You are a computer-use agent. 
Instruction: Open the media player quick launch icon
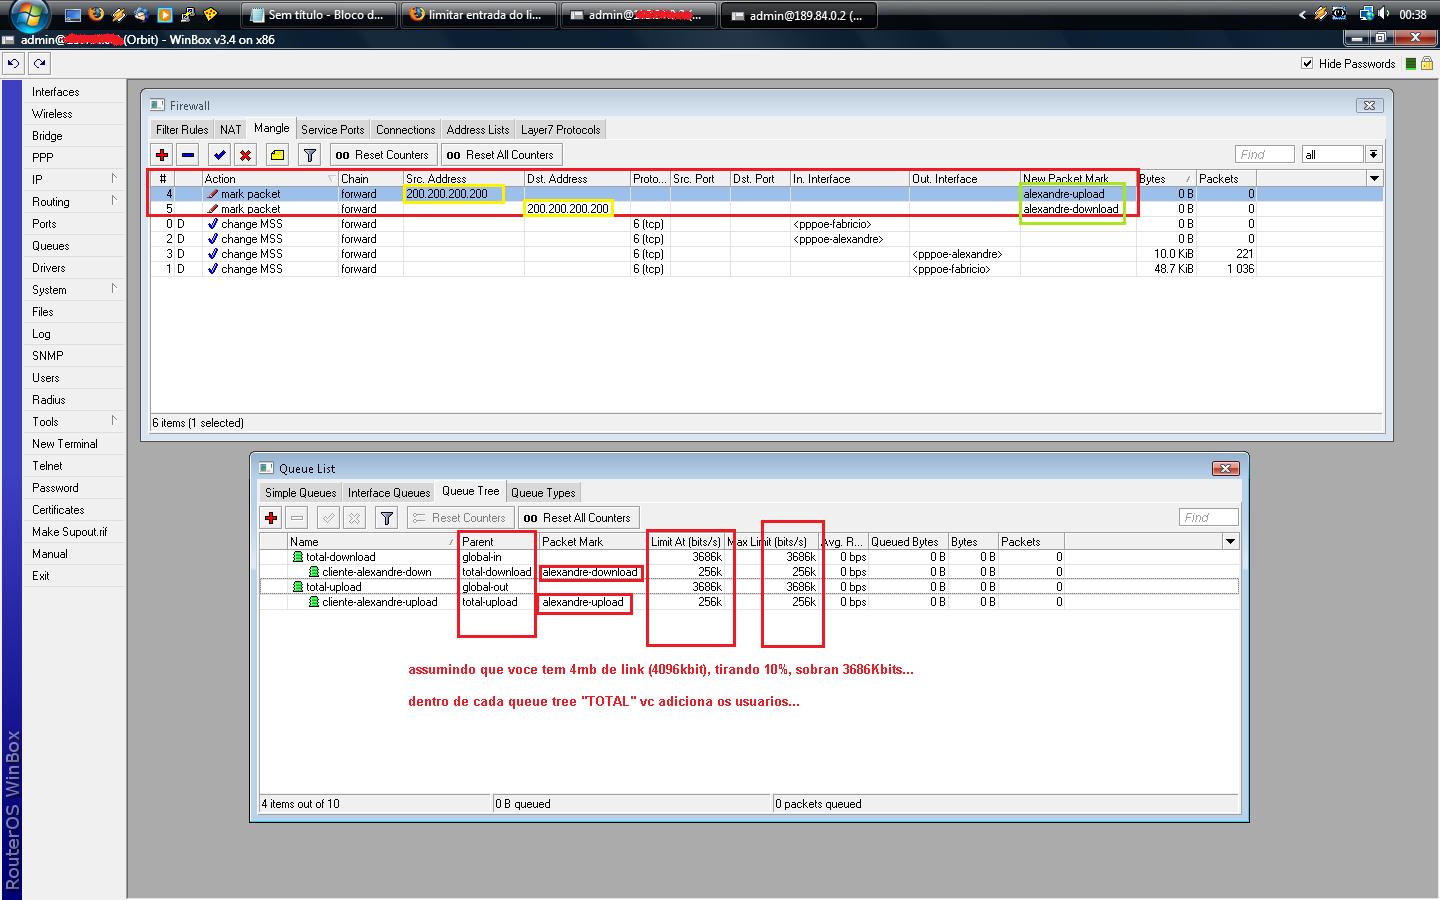165,15
